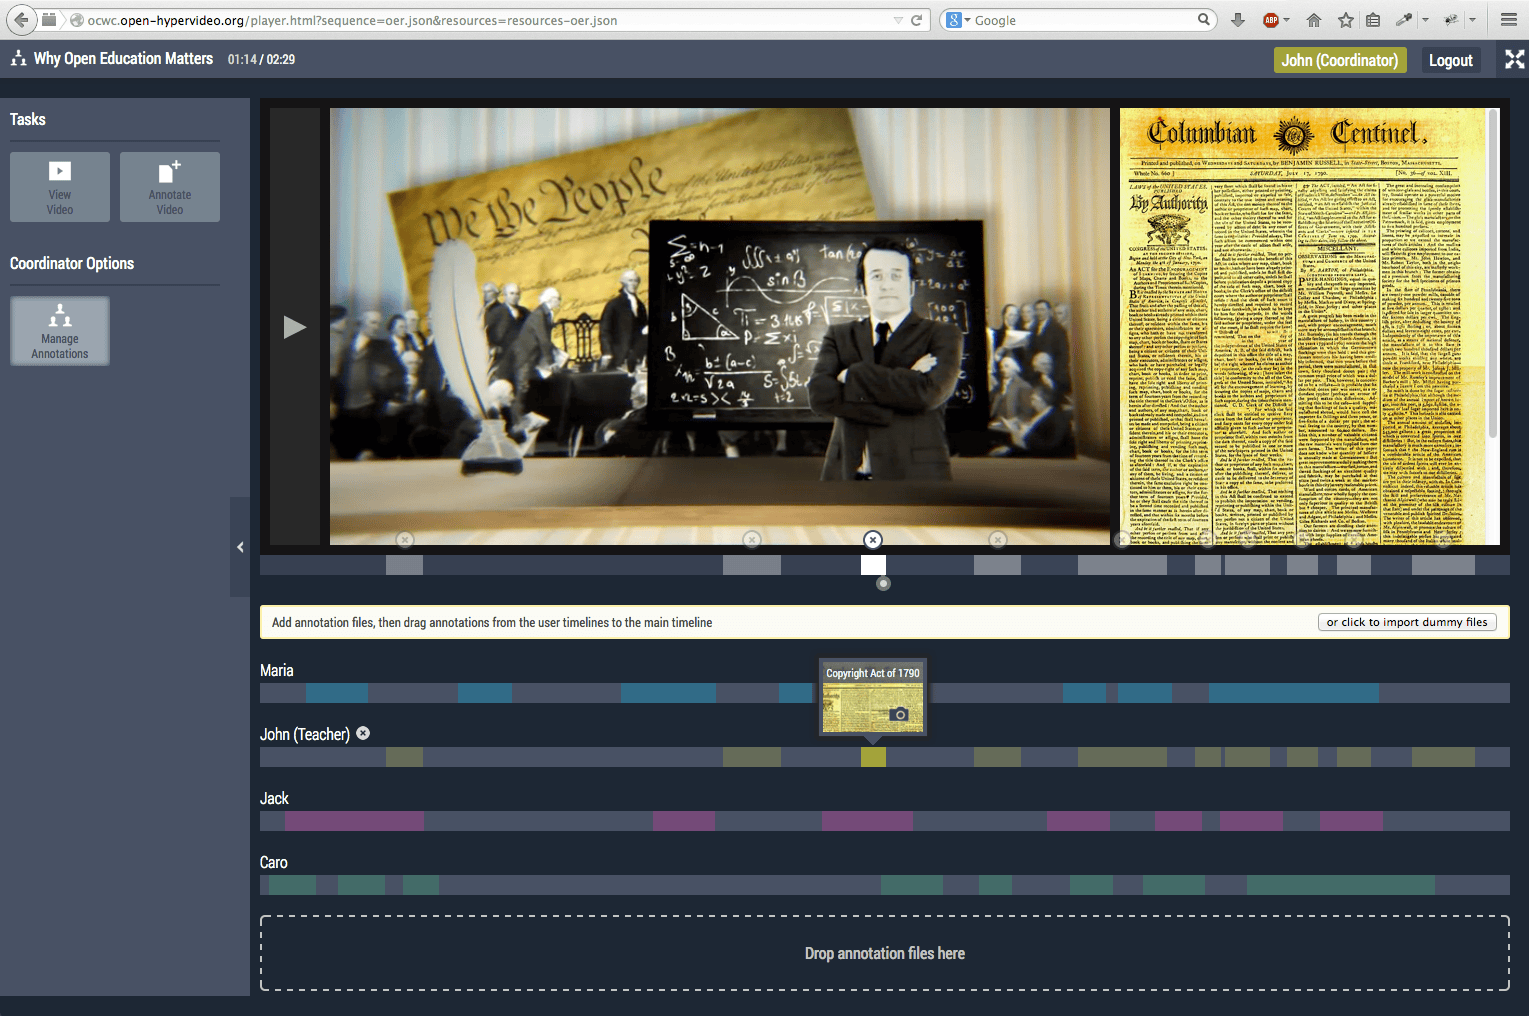Click the Logout button
This screenshot has height=1016, width=1529.
(x=1450, y=60)
